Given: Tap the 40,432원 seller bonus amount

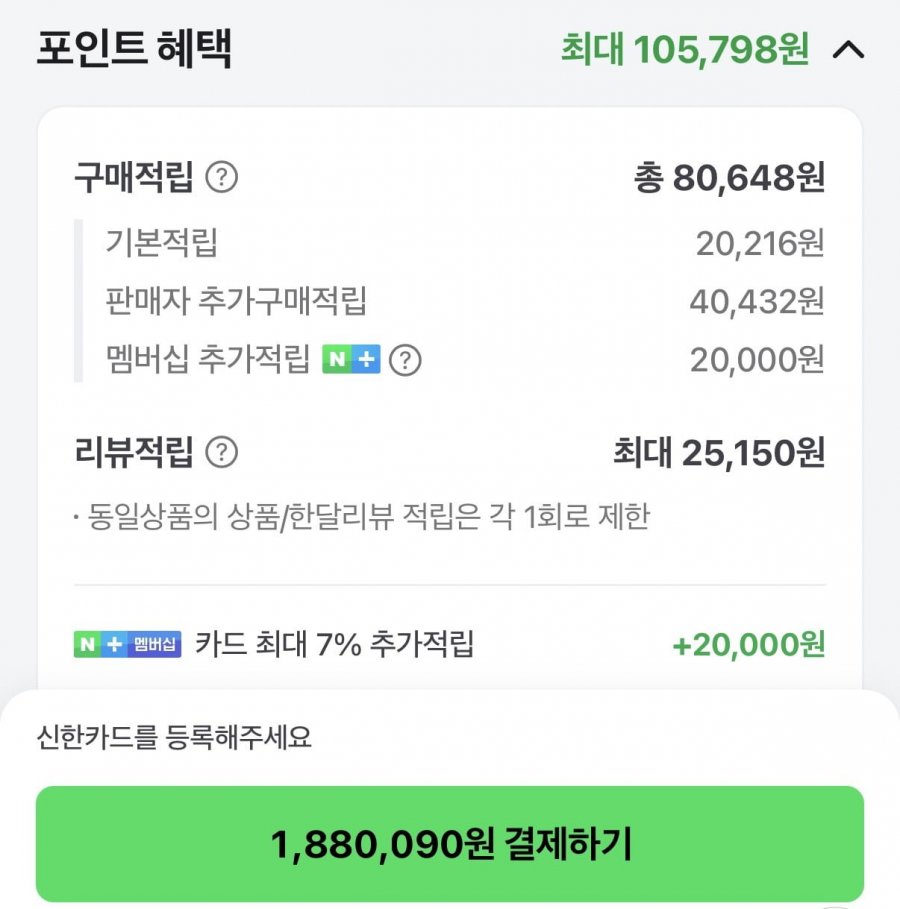Looking at the screenshot, I should [x=756, y=300].
